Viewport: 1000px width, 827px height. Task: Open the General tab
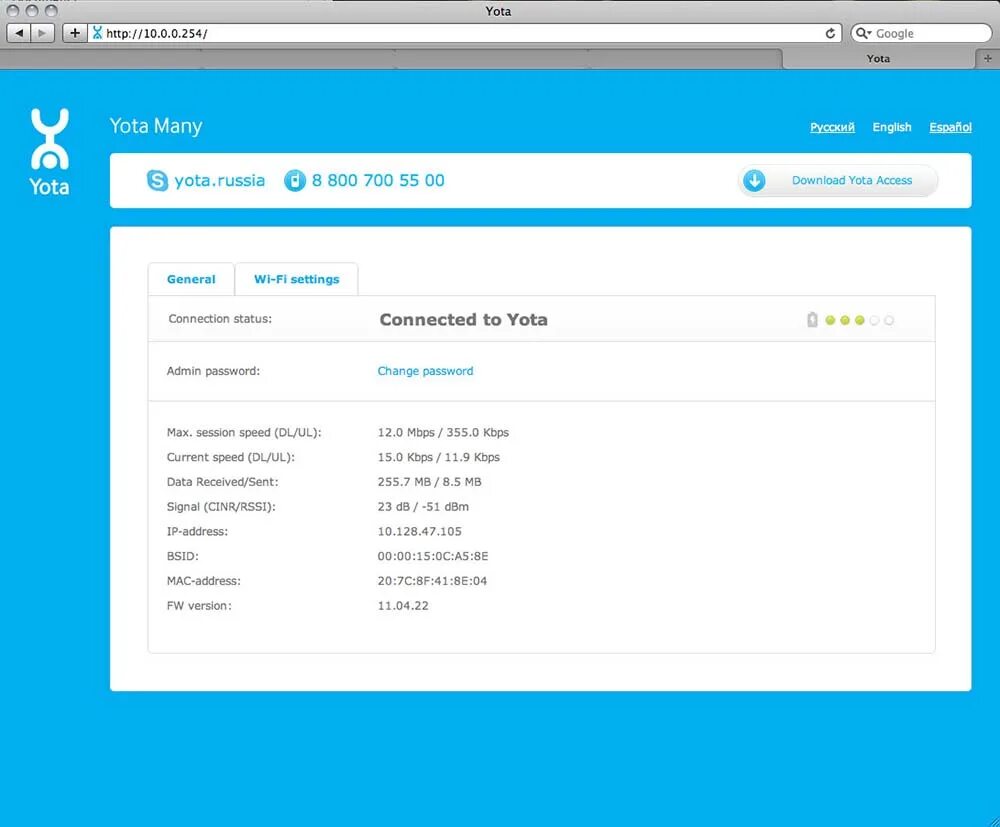point(191,279)
